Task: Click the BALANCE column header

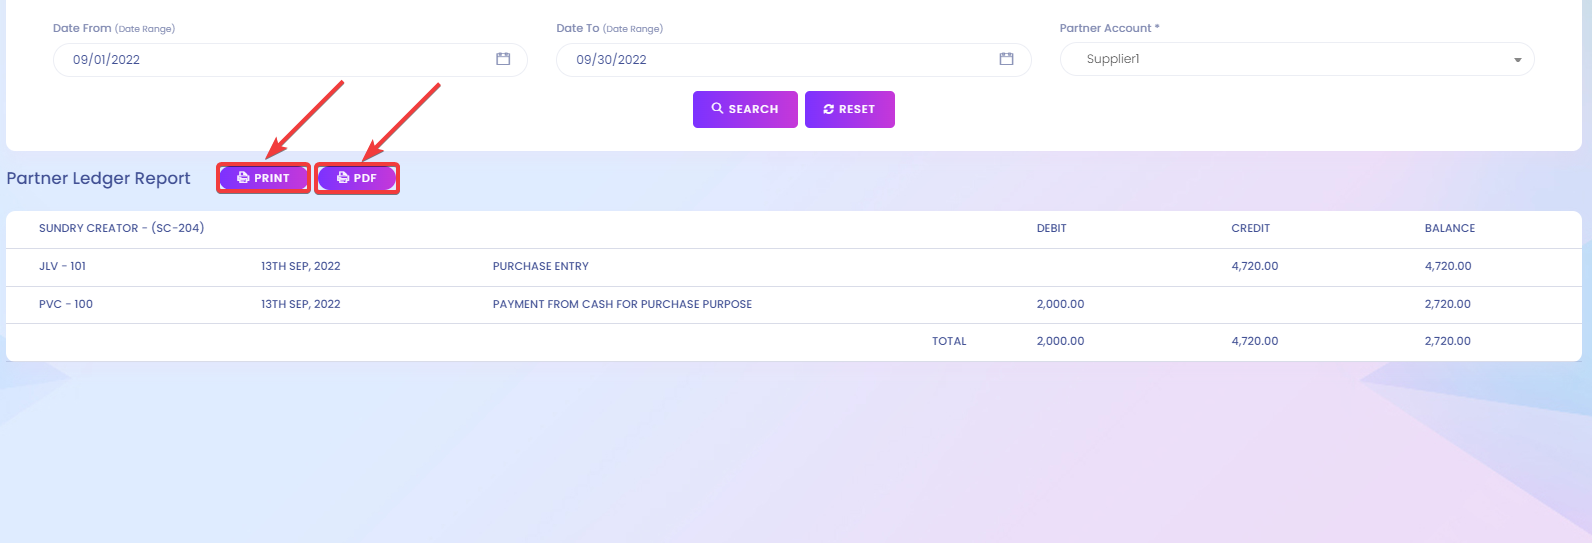Action: tap(1450, 229)
